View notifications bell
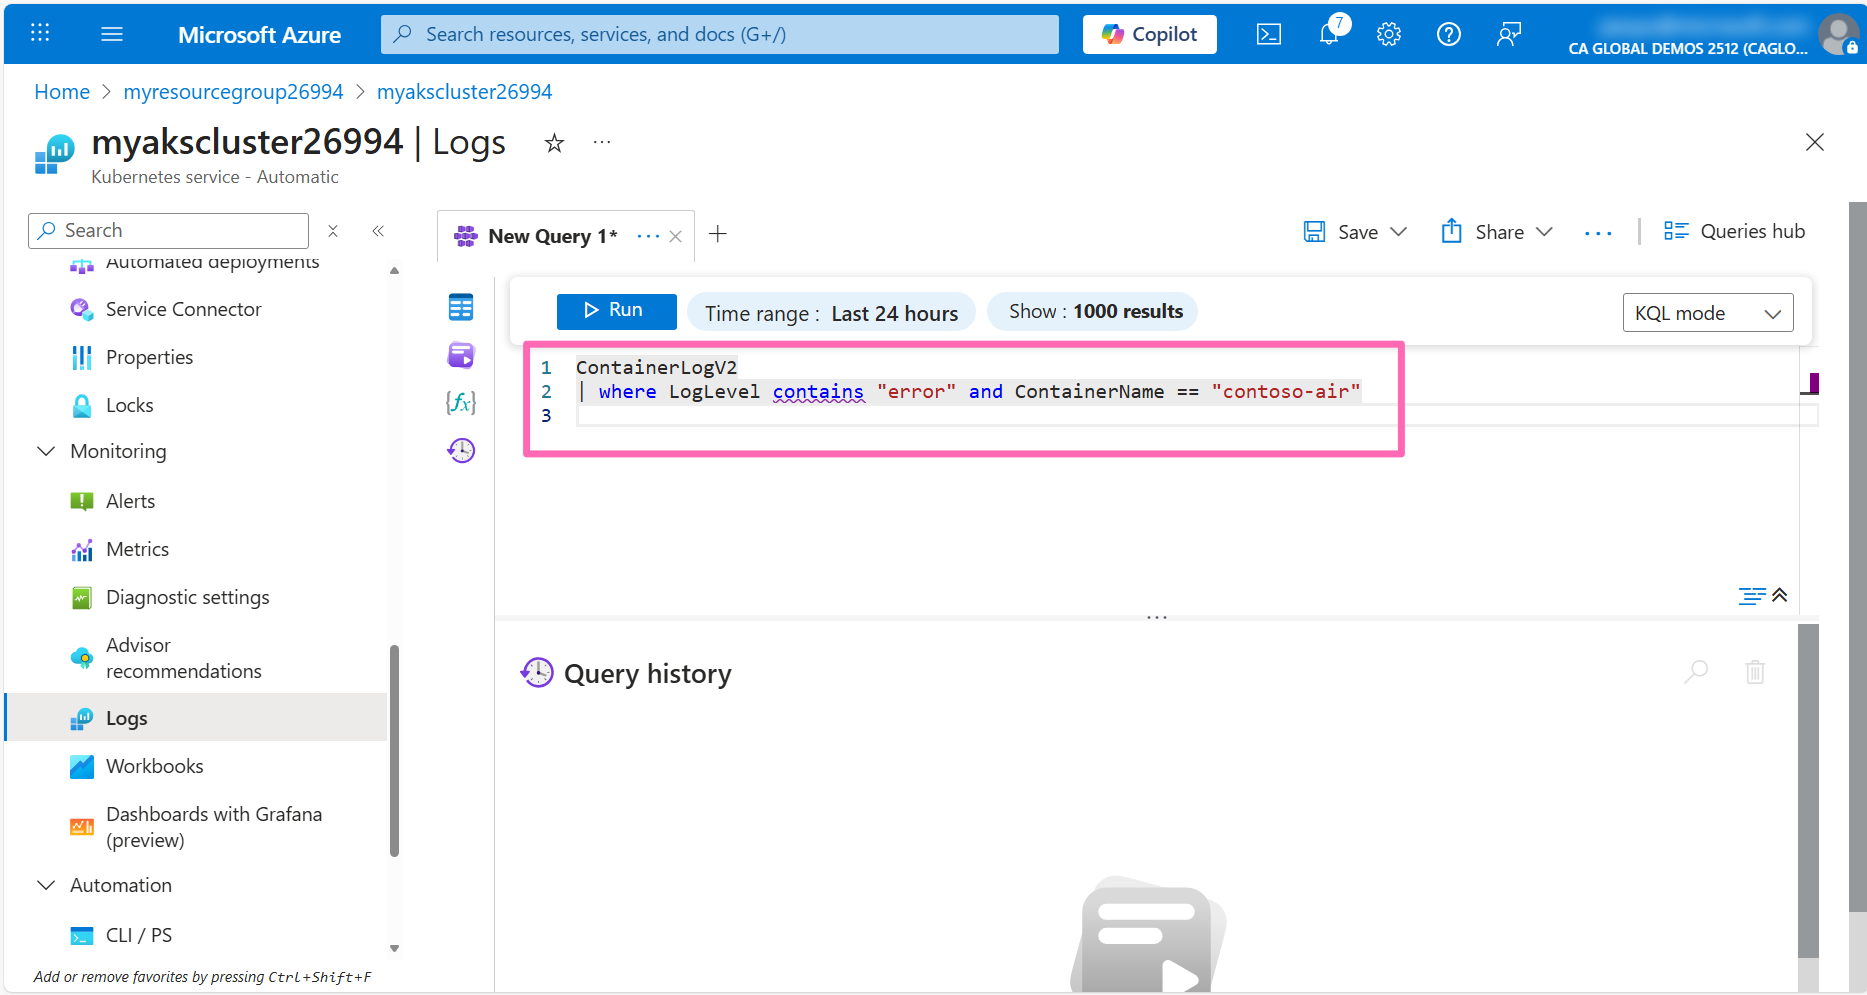This screenshot has height=995, width=1867. [x=1329, y=35]
